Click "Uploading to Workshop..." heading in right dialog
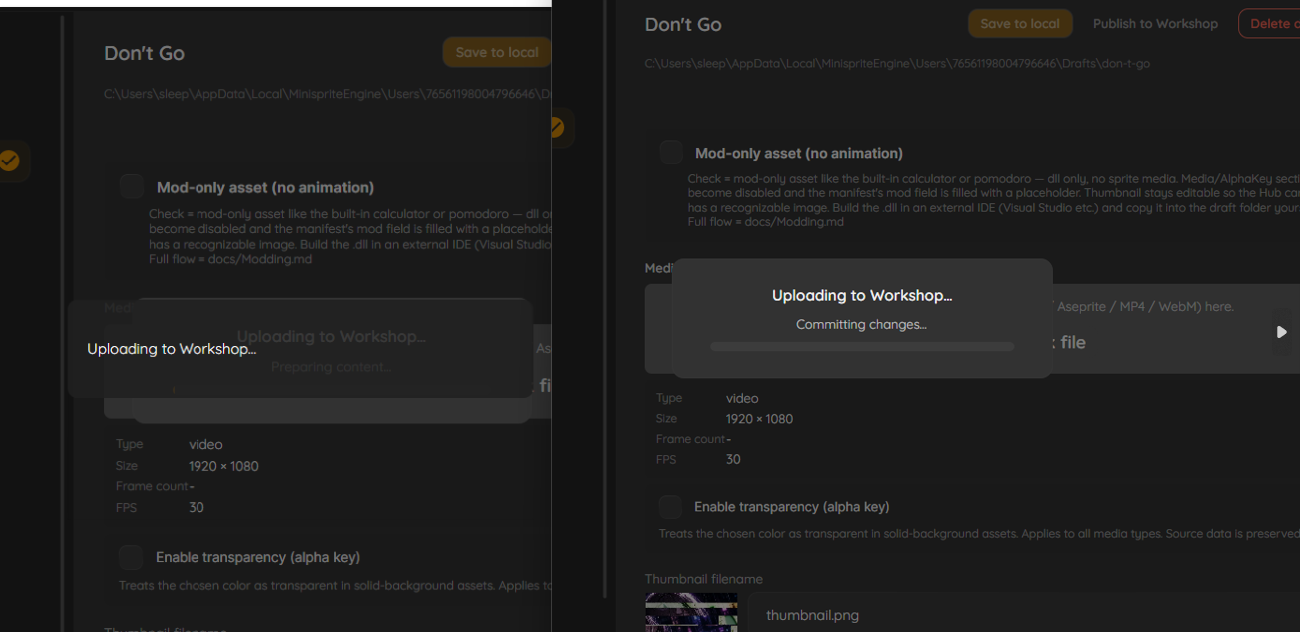The width and height of the screenshot is (1300, 632). point(862,295)
